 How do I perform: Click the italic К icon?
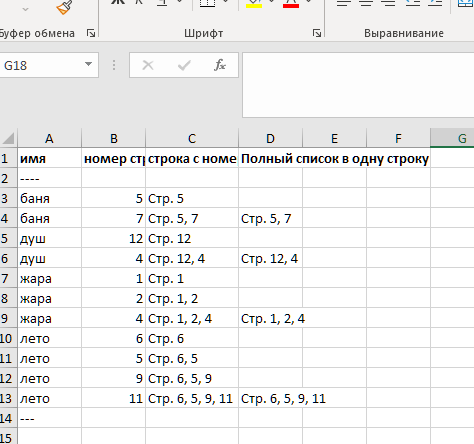click(x=139, y=2)
